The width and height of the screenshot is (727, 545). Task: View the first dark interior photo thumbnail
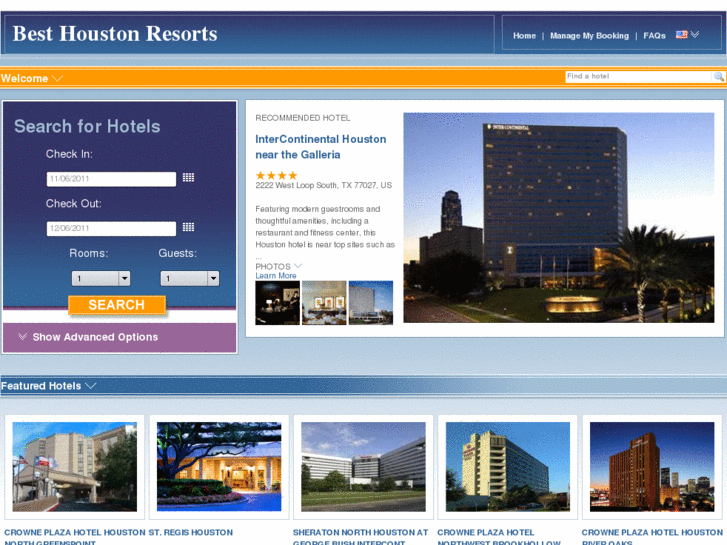(277, 302)
